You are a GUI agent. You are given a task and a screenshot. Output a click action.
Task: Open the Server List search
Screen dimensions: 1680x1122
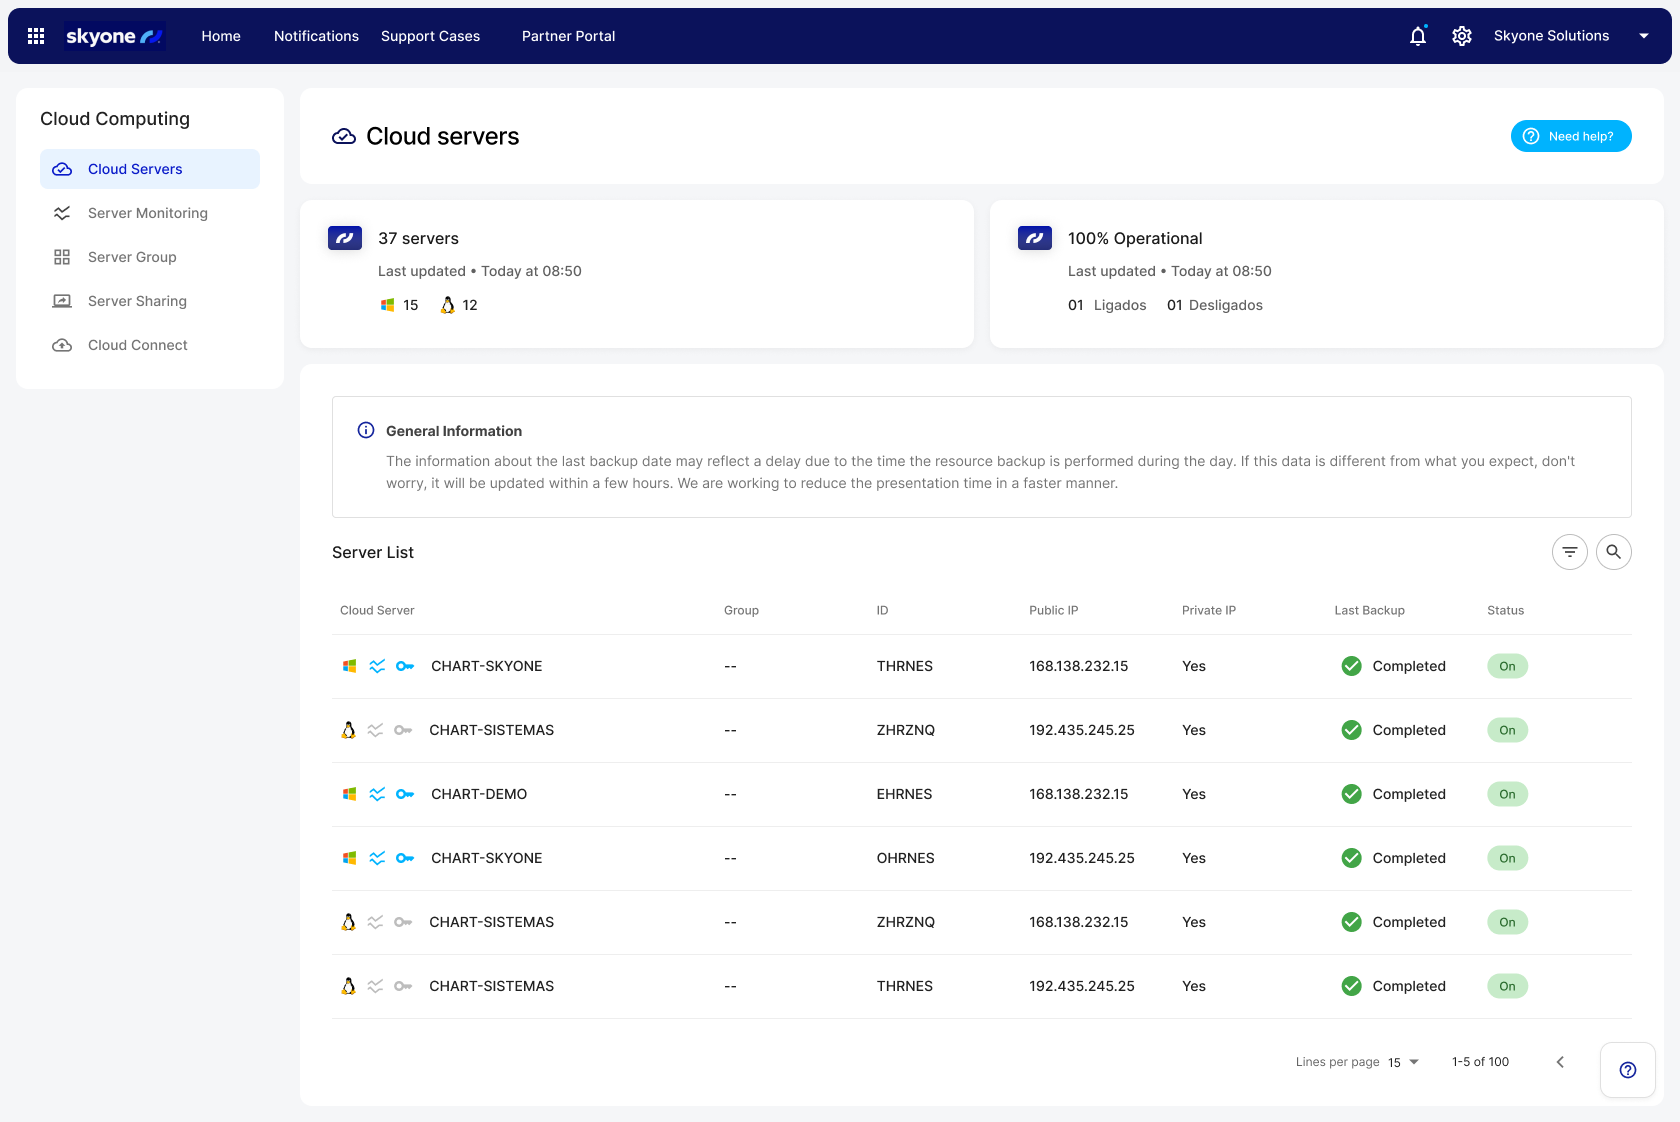1614,552
